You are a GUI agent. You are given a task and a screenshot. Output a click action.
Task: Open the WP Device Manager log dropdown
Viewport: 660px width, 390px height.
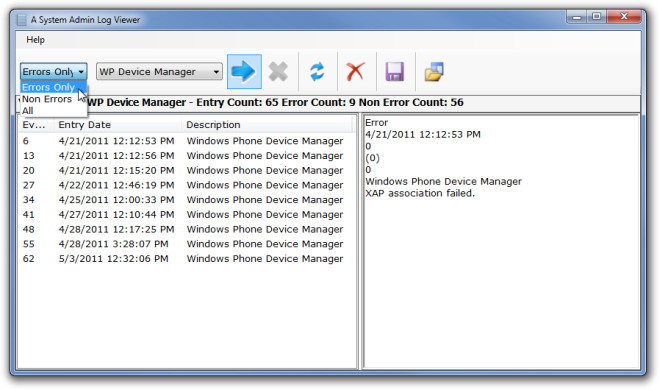point(159,72)
